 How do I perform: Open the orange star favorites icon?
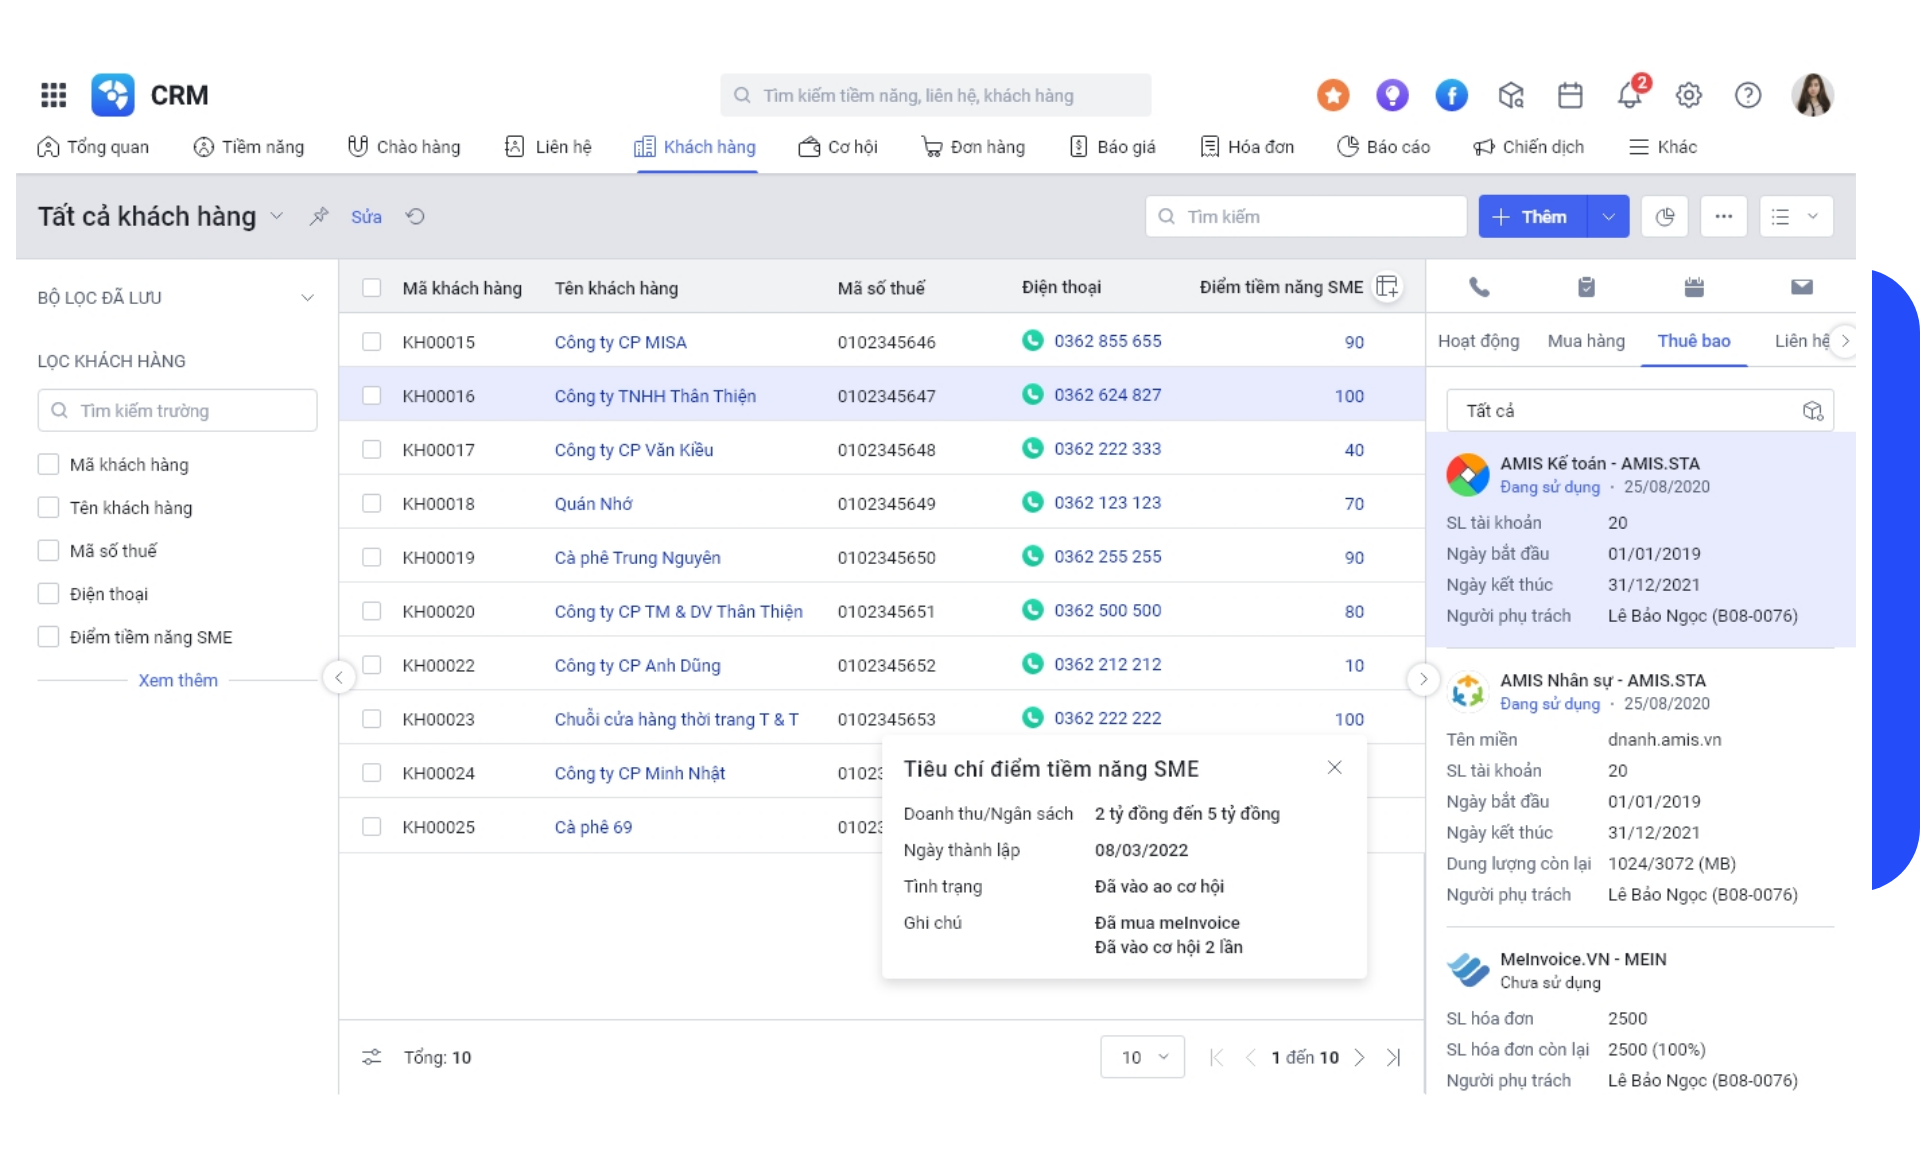coord(1333,95)
